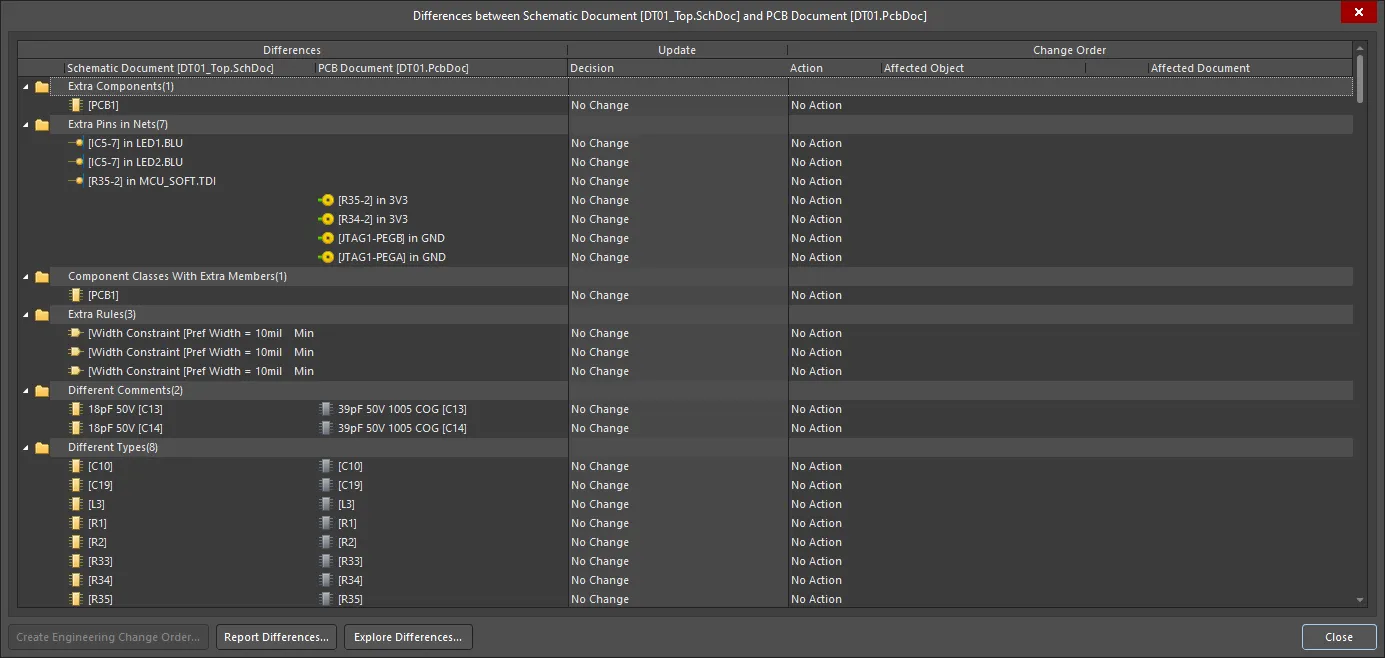Select the 39pF 50V 1005 COG [C13] entry
The image size is (1385, 658).
point(402,409)
